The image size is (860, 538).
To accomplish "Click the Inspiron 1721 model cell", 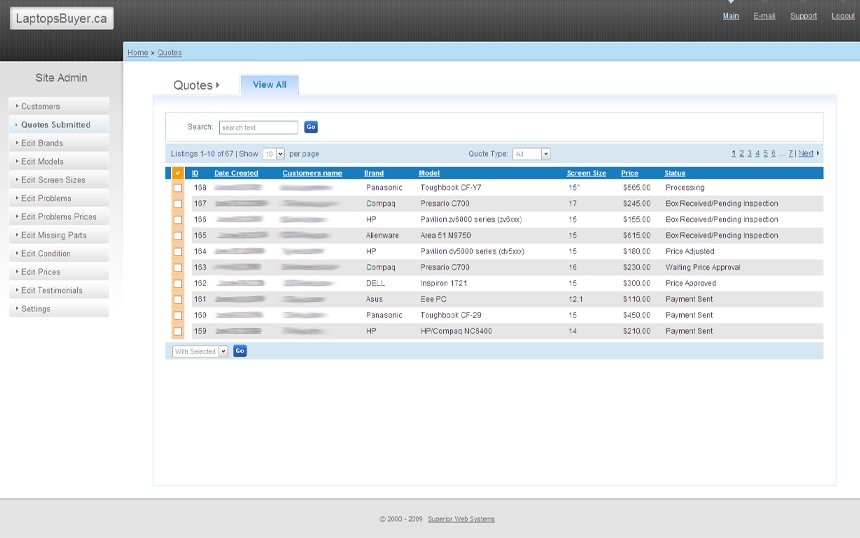I will [444, 284].
